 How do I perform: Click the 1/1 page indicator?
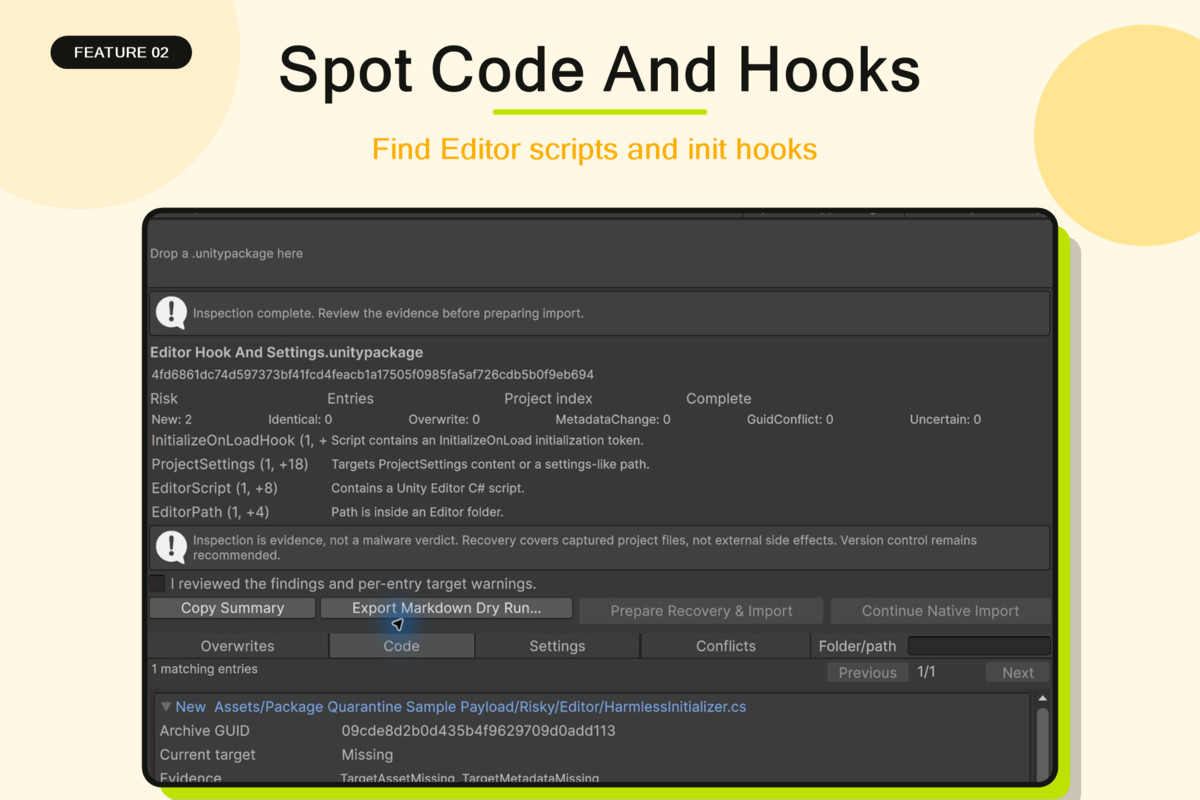926,672
